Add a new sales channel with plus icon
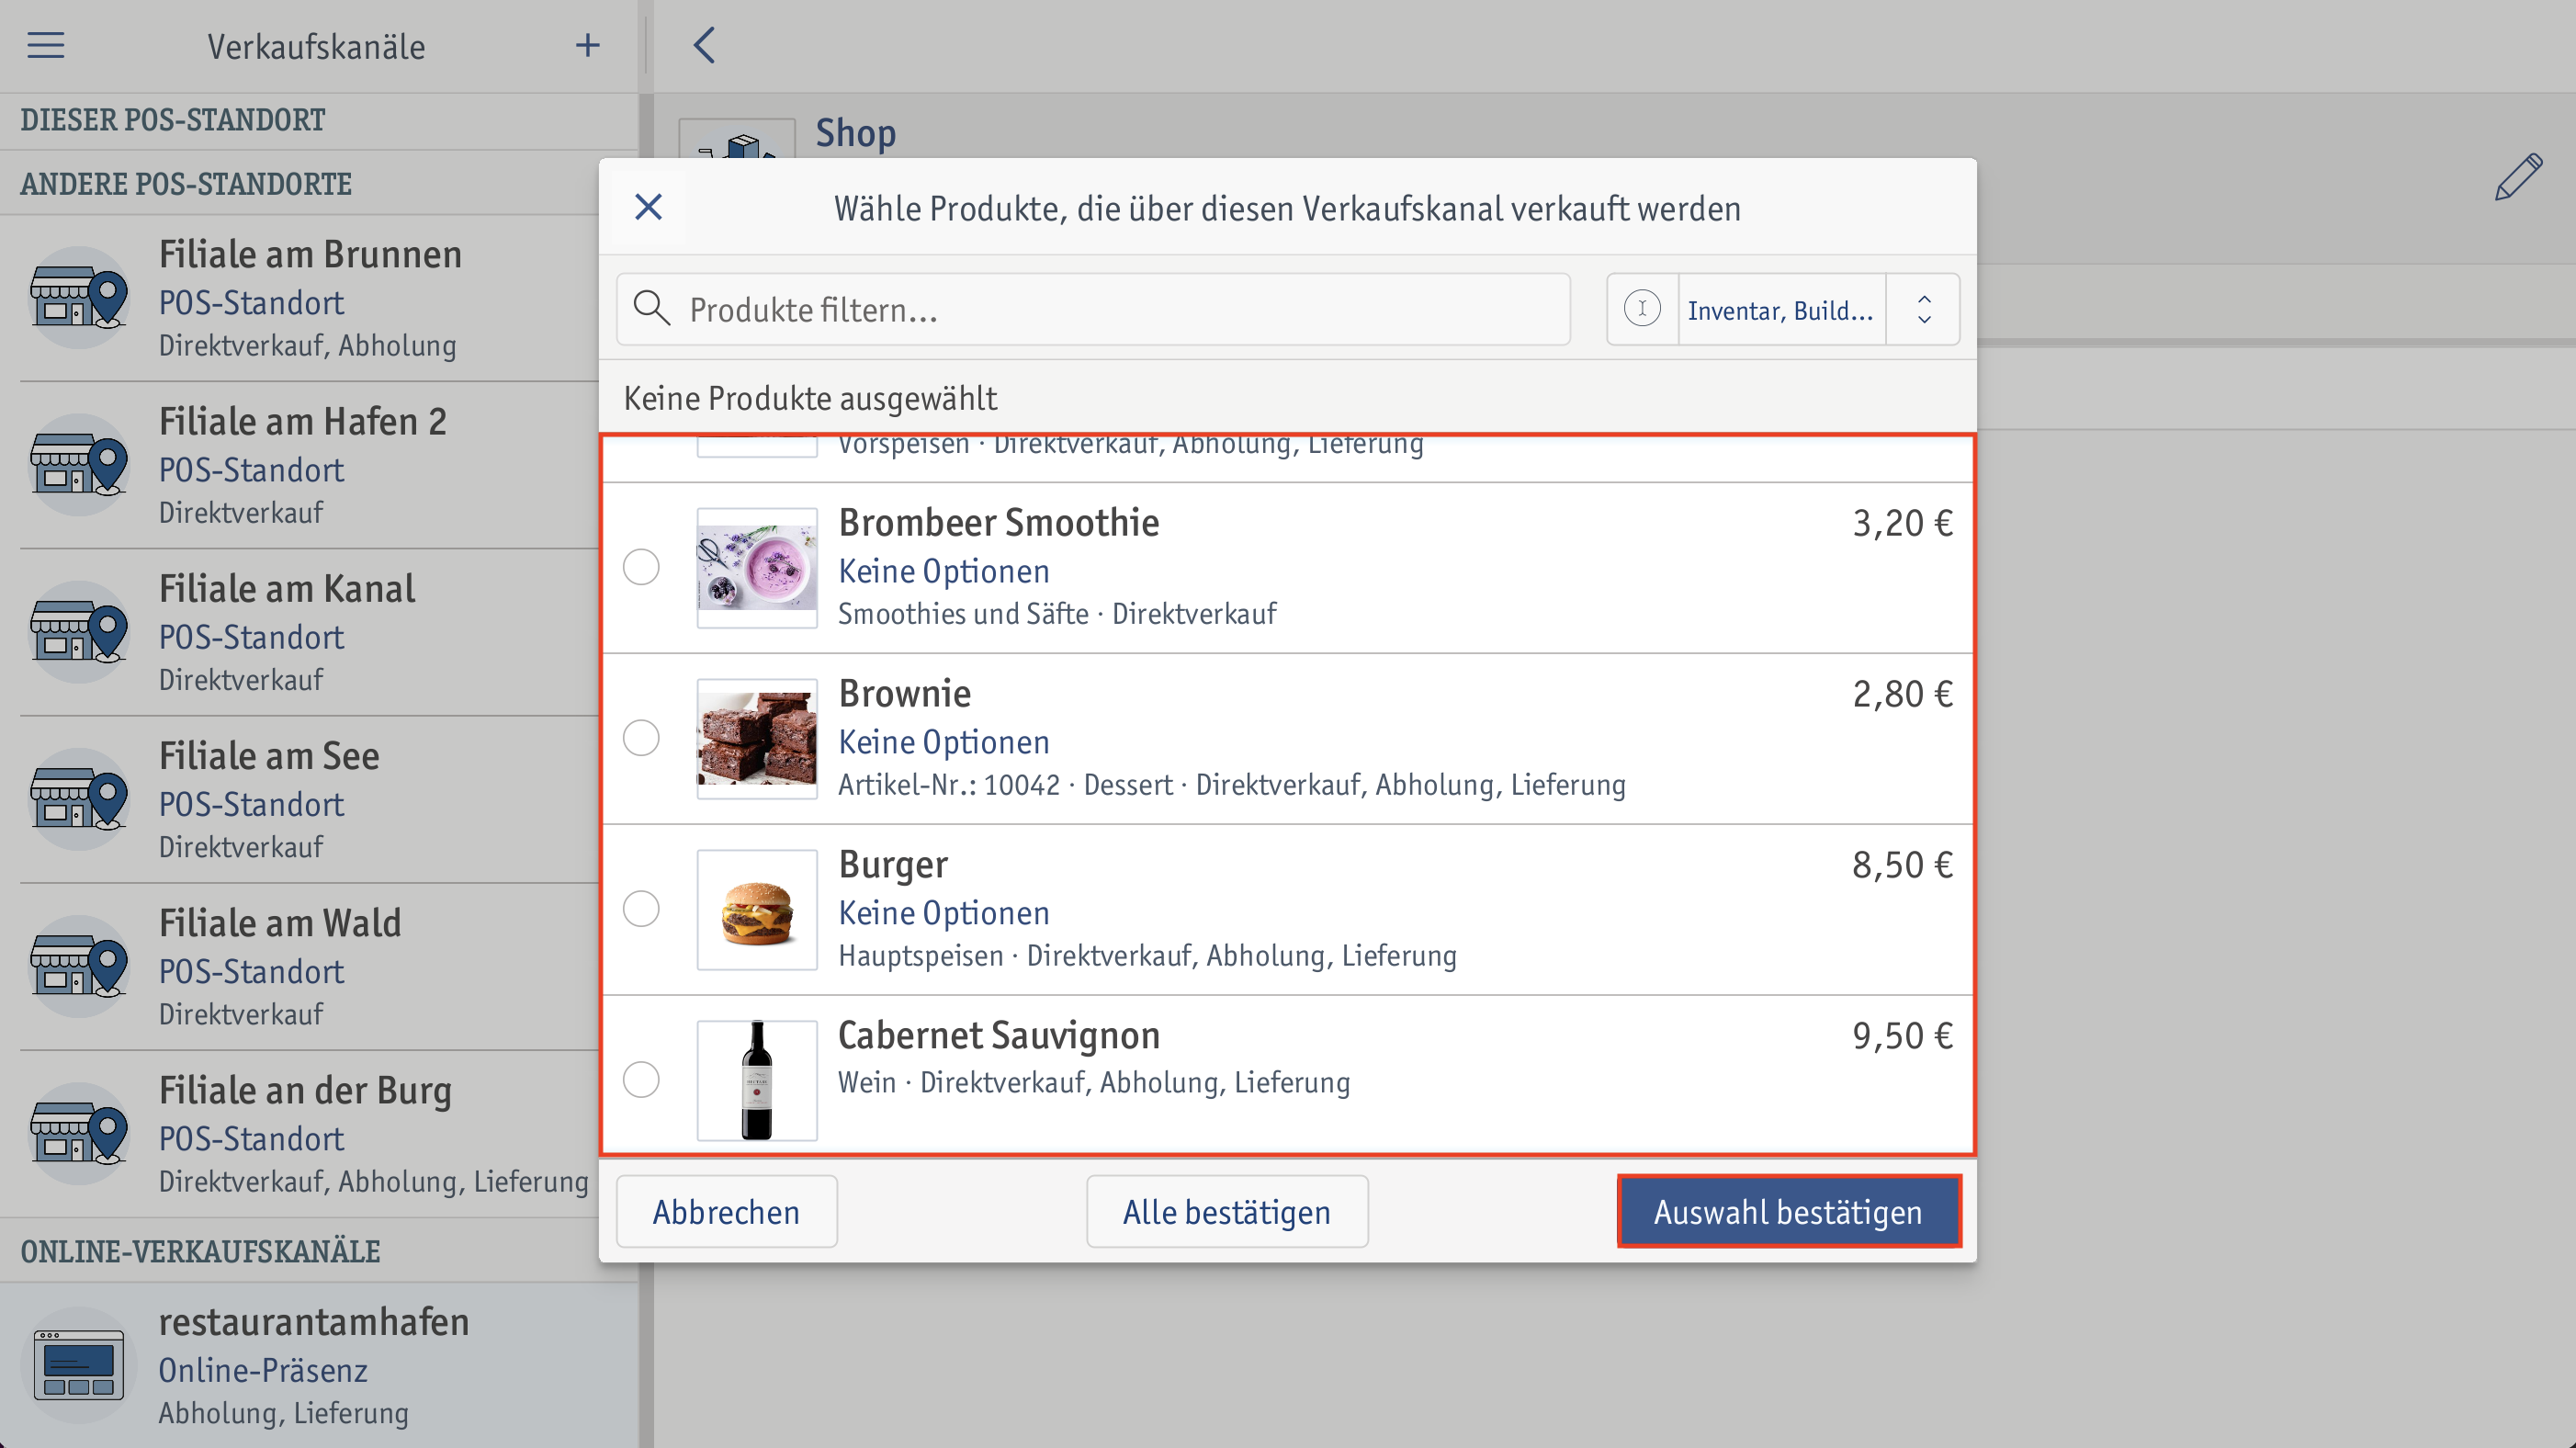The width and height of the screenshot is (2576, 1448). (588, 45)
